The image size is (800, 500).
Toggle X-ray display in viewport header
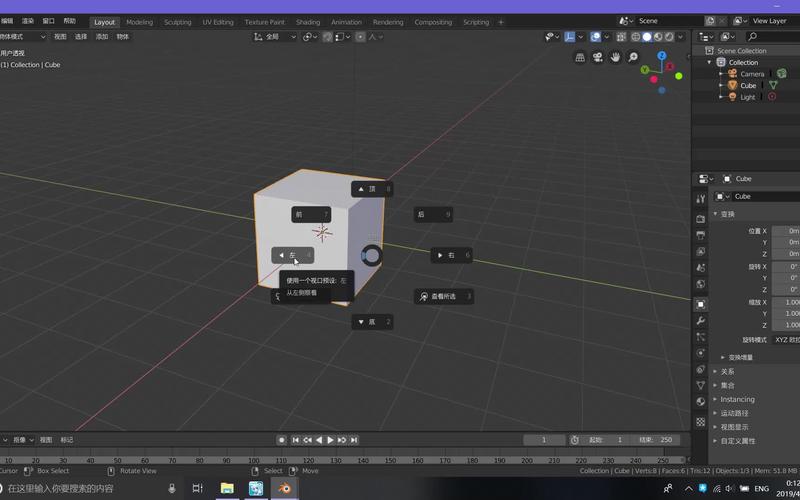pos(621,37)
